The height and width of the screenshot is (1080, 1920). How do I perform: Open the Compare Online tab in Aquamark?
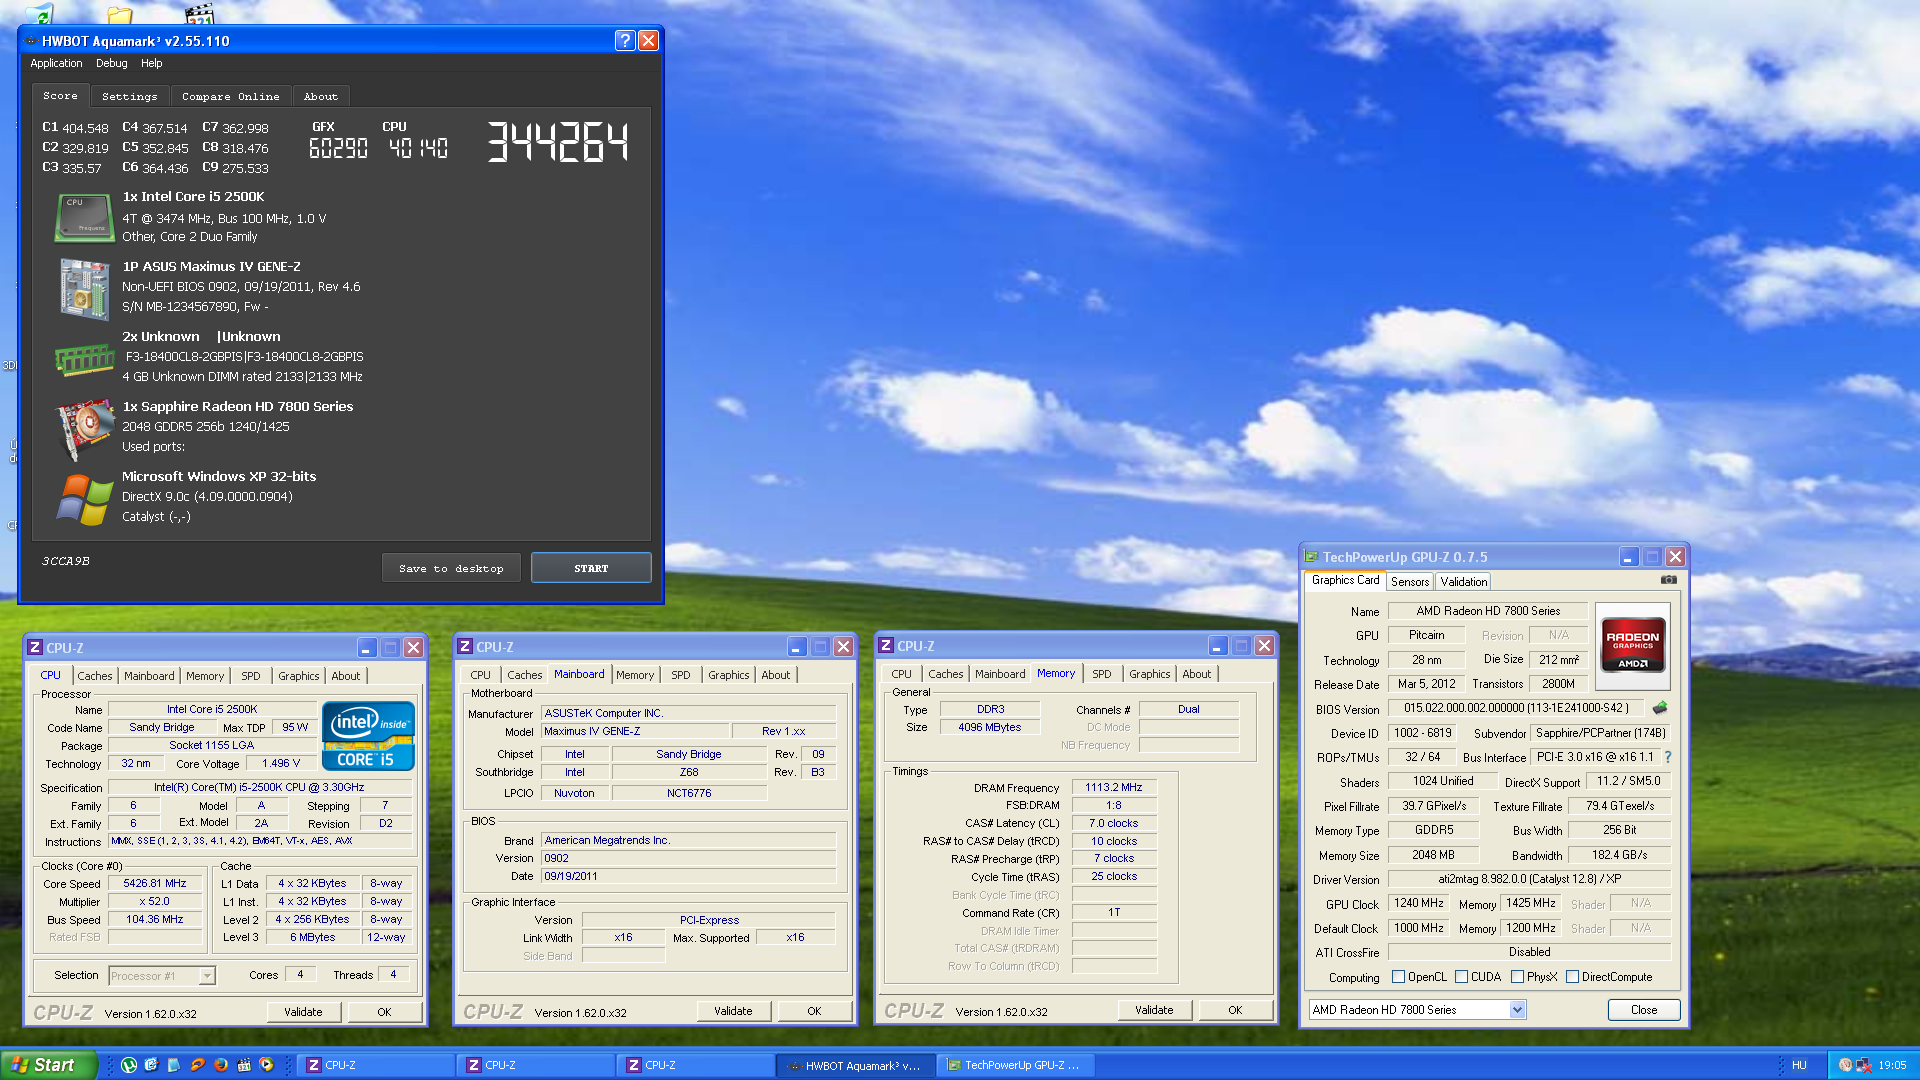click(231, 97)
